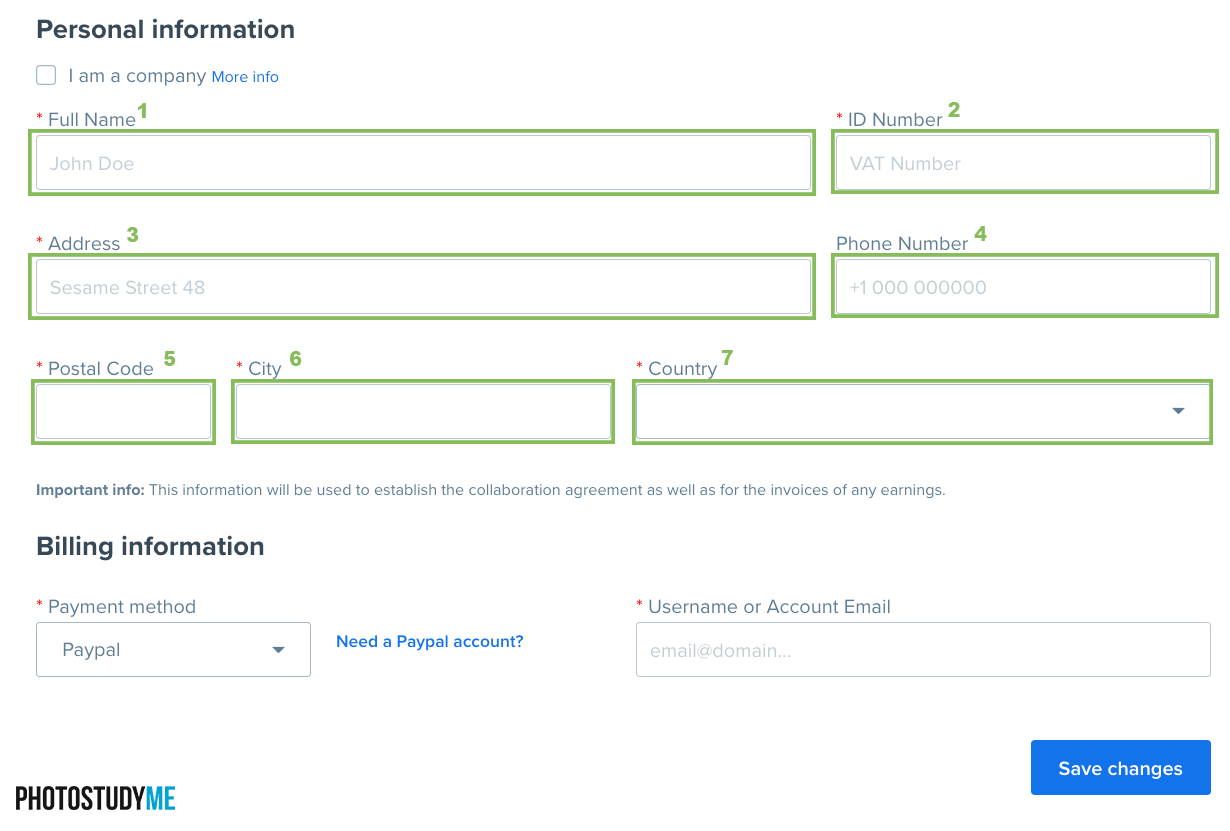The image size is (1230, 831).
Task: Select the Address field with Sesame Street placeholder
Action: [423, 287]
